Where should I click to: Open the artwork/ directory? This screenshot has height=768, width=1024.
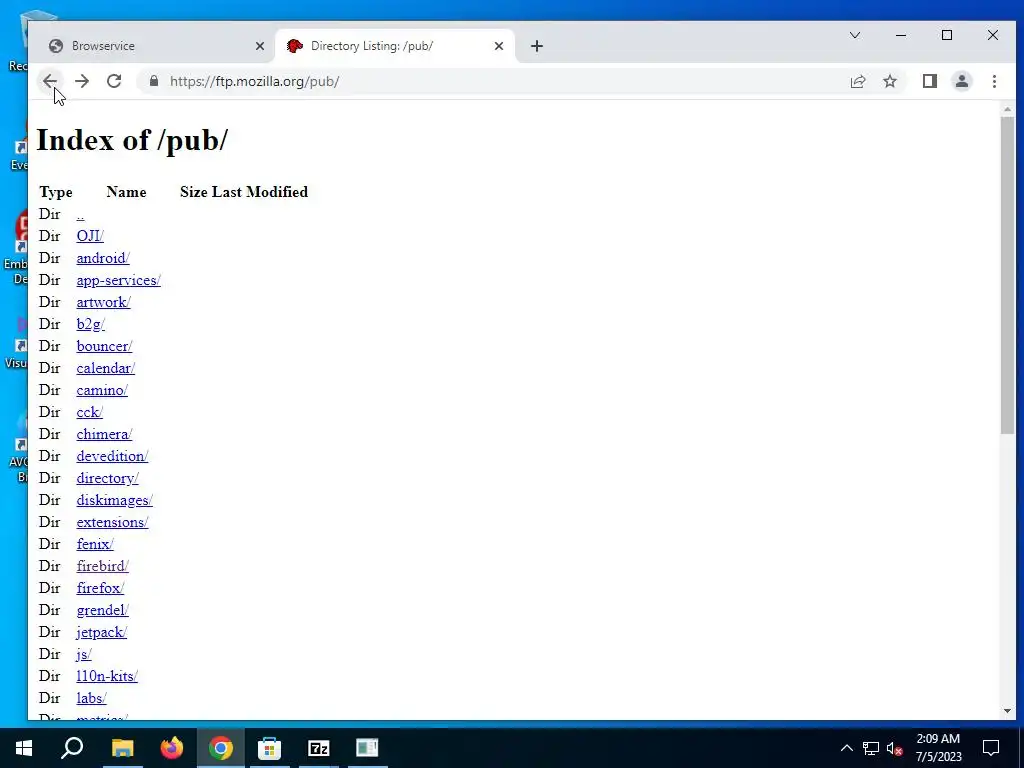tap(104, 302)
